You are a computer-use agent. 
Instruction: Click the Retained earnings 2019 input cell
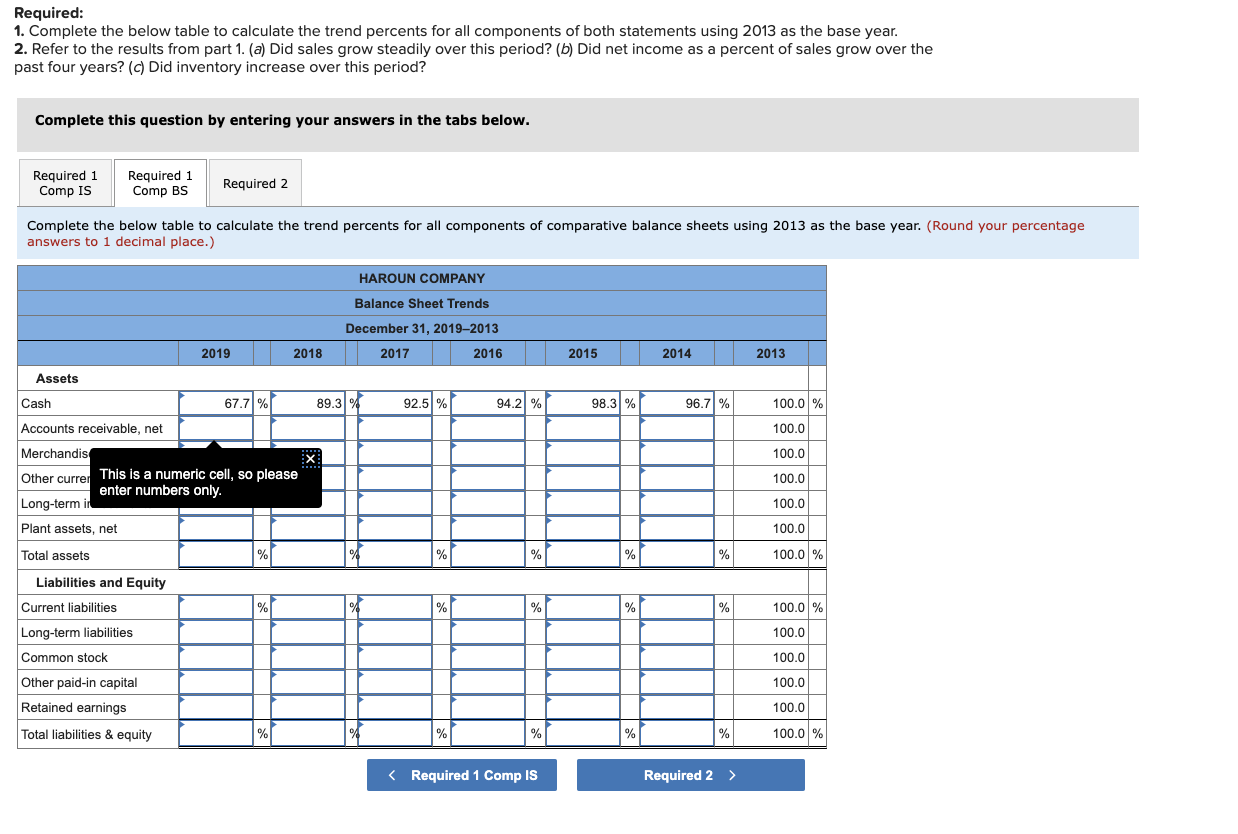pos(215,707)
